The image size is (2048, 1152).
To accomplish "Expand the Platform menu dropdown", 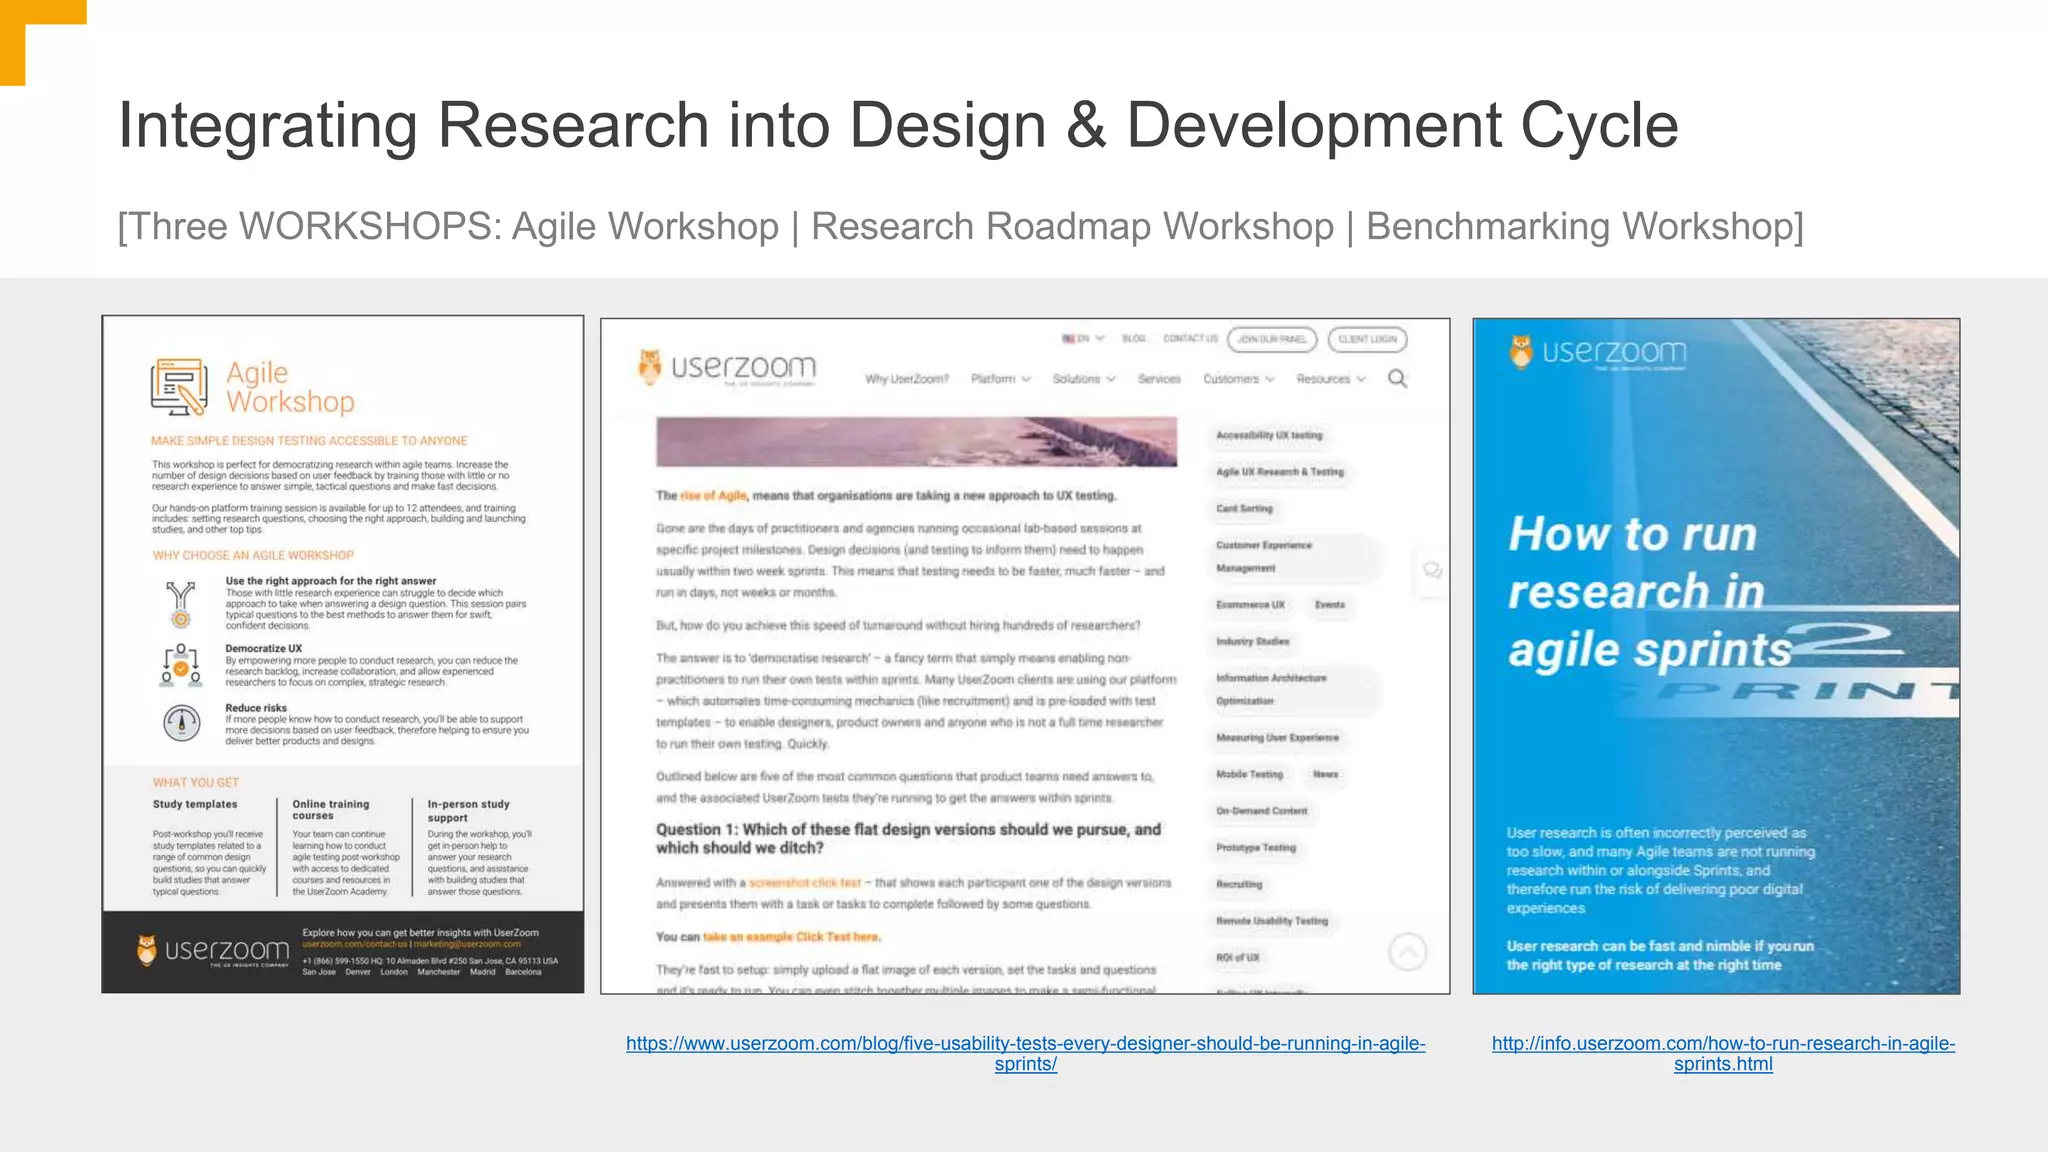I will tap(1001, 379).
